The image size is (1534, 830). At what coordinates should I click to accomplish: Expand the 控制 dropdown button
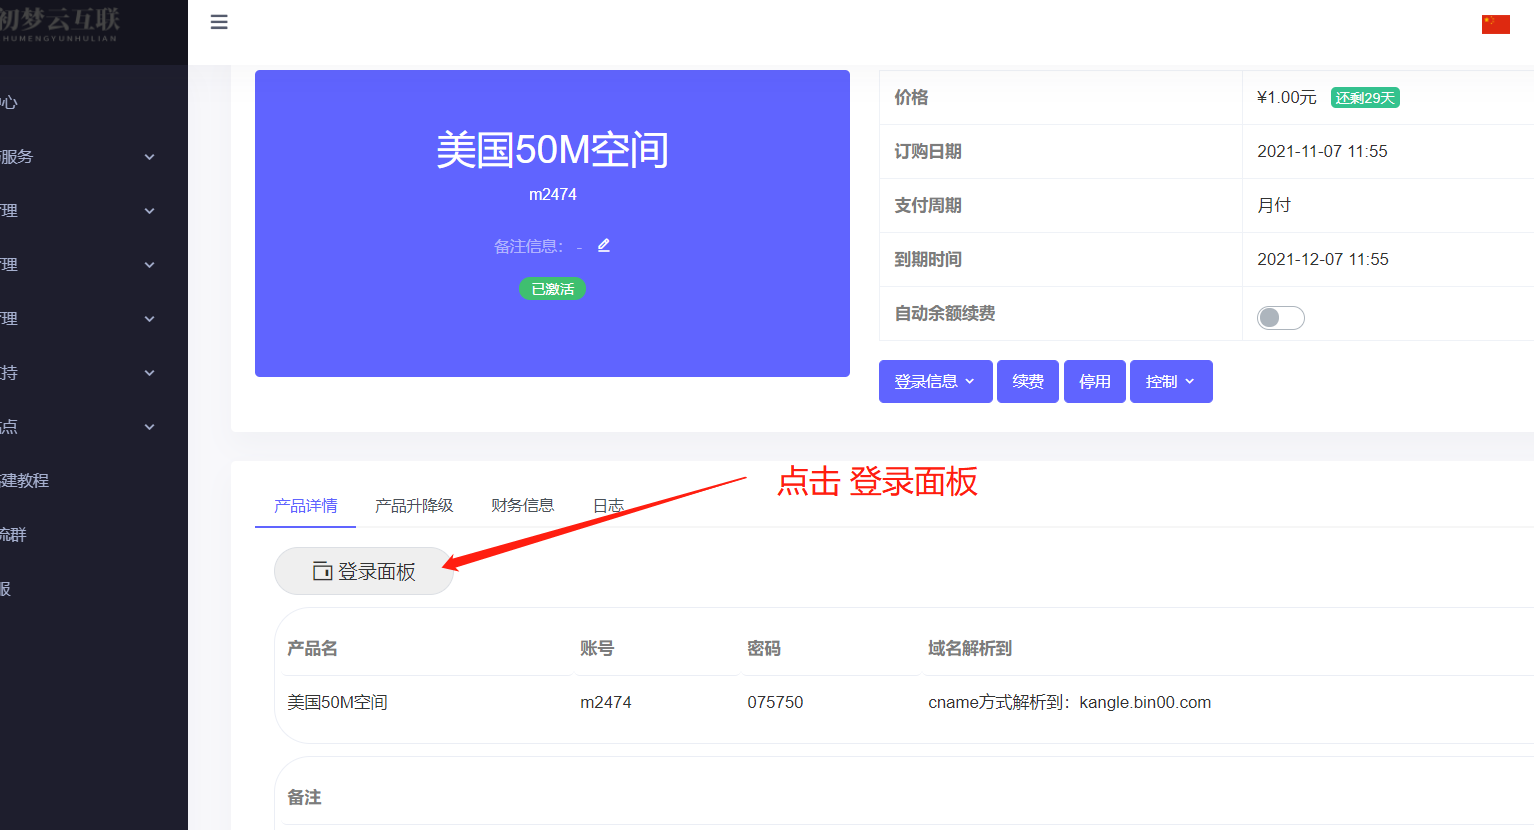pyautogui.click(x=1170, y=381)
